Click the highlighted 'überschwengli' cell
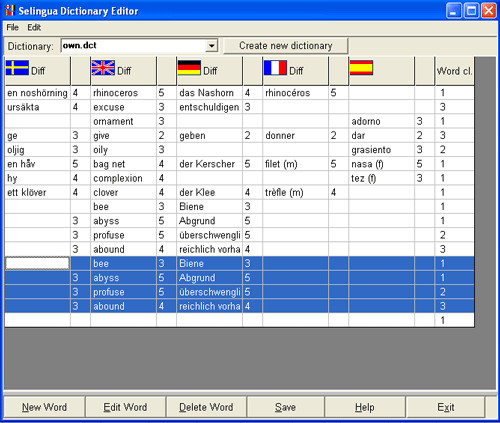Image resolution: width=500 pixels, height=423 pixels. click(209, 292)
